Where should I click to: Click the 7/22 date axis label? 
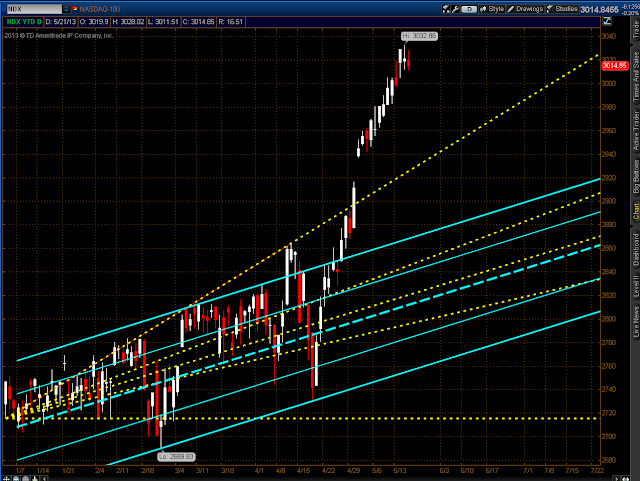click(x=597, y=470)
